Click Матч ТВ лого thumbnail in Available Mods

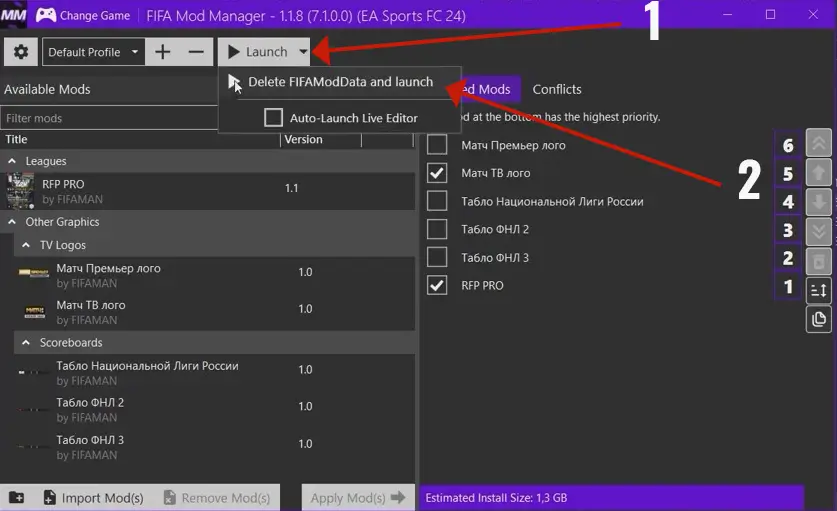tap(35, 311)
